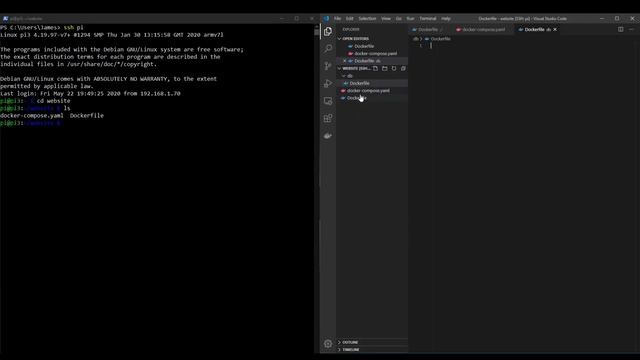Click the 'ssh pi' command text

(73, 27)
